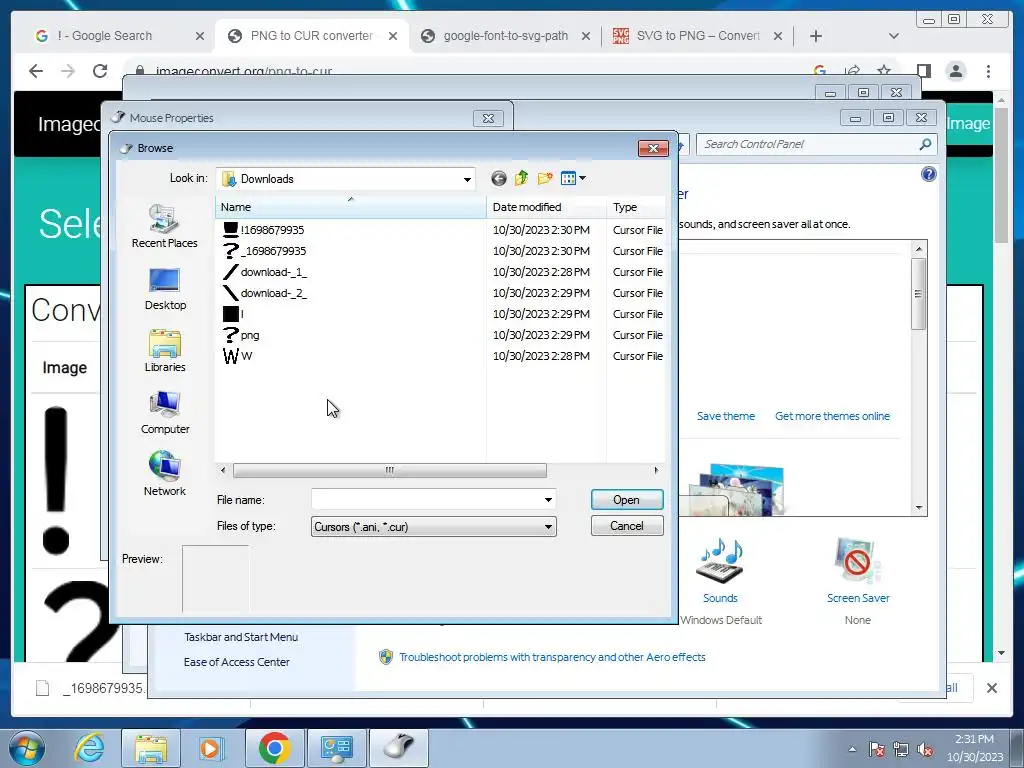Select the download-_1_ cursor file

[264, 272]
